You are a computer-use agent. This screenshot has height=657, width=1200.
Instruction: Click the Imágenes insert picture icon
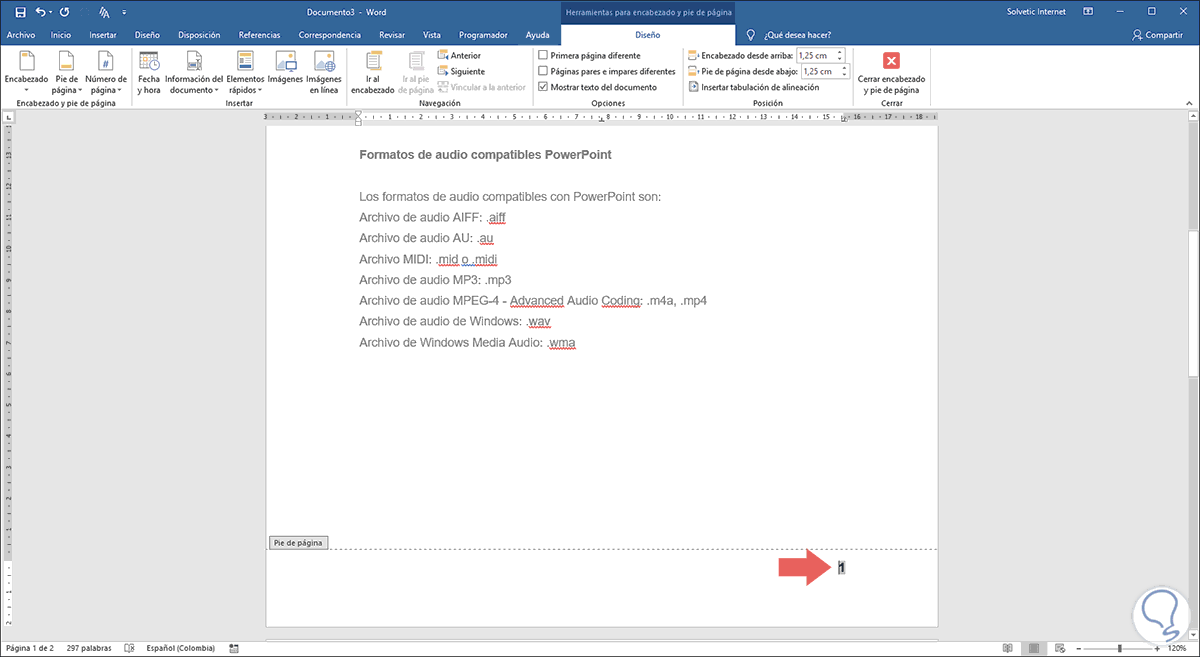point(285,68)
